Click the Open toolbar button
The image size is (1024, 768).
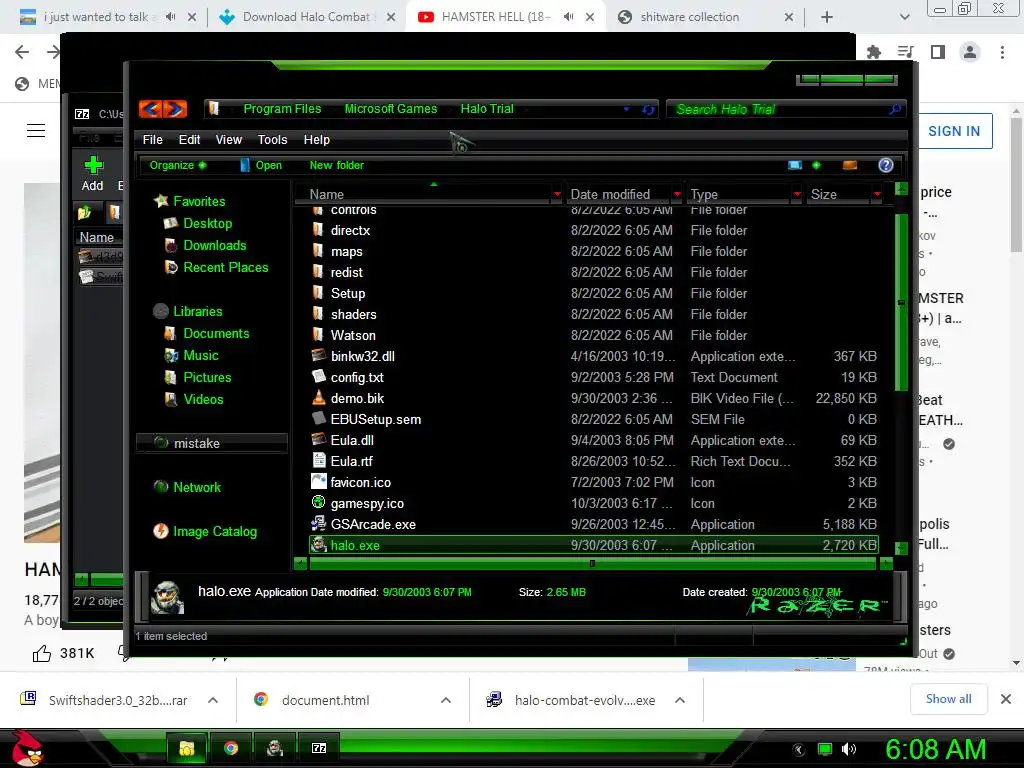(x=261, y=165)
